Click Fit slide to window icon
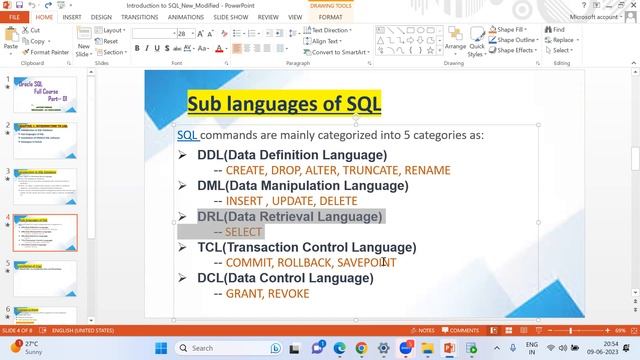The width and height of the screenshot is (640, 360). pos(634,330)
